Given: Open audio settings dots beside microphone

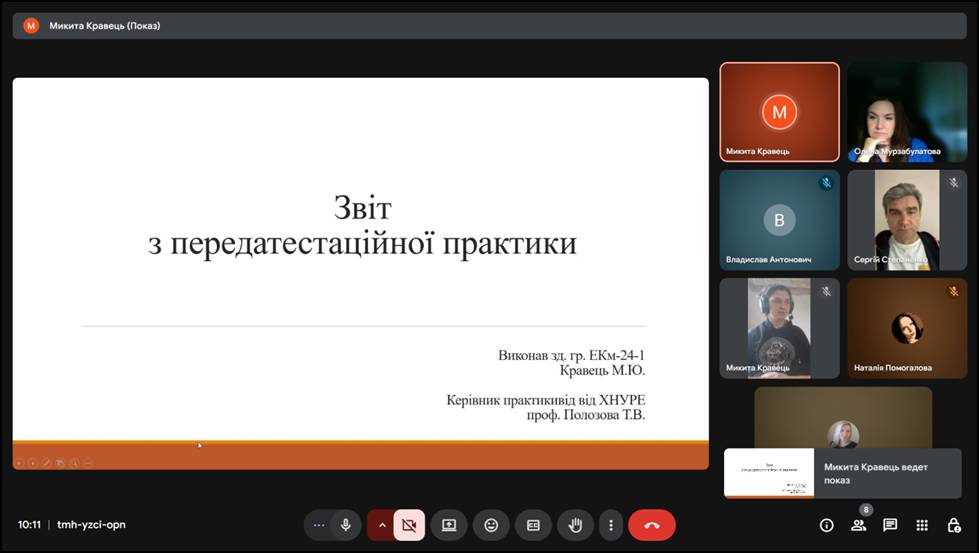Looking at the screenshot, I should [x=319, y=525].
